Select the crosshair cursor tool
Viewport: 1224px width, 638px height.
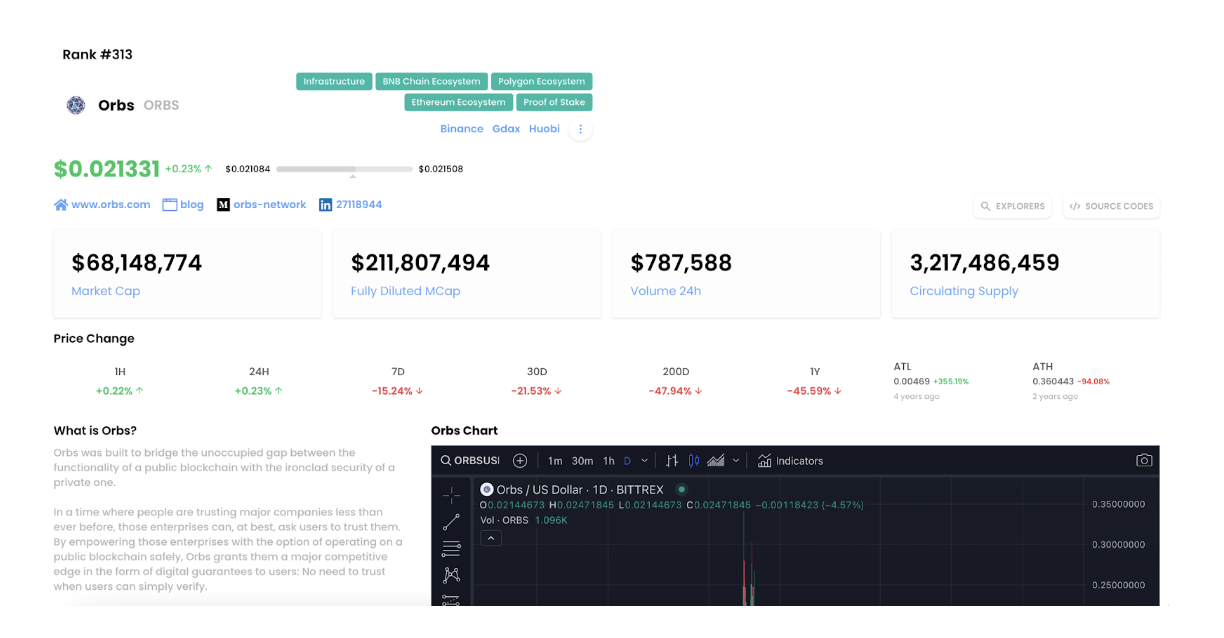451,495
